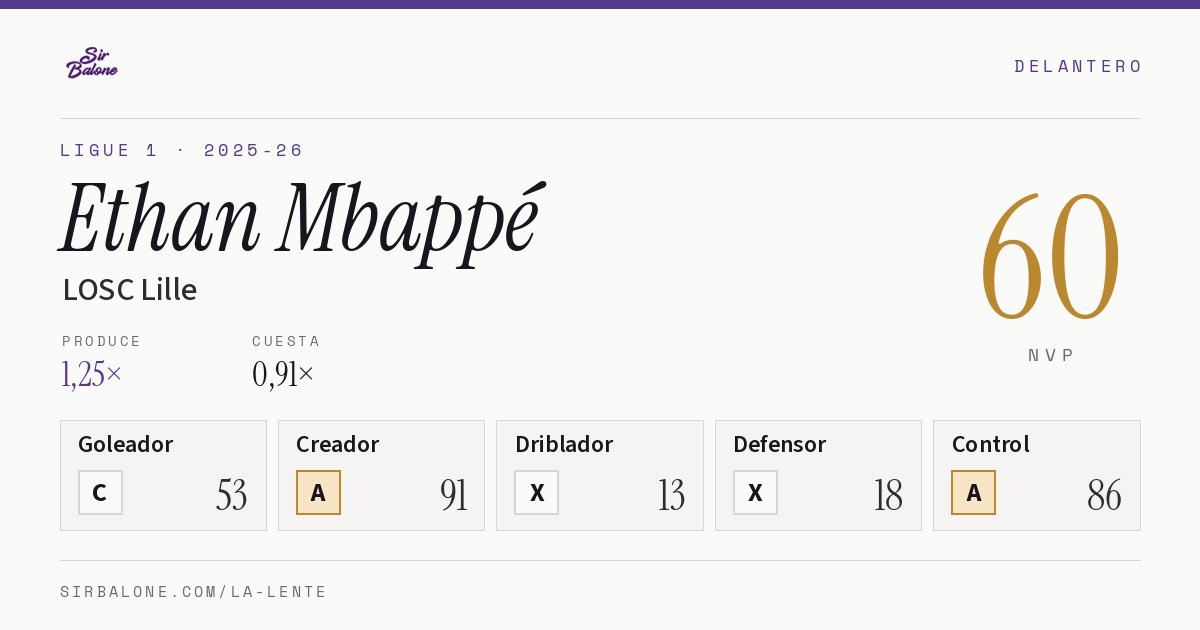This screenshot has width=1200, height=630.
Task: Click the X grade badge under Defensor
Action: point(755,492)
